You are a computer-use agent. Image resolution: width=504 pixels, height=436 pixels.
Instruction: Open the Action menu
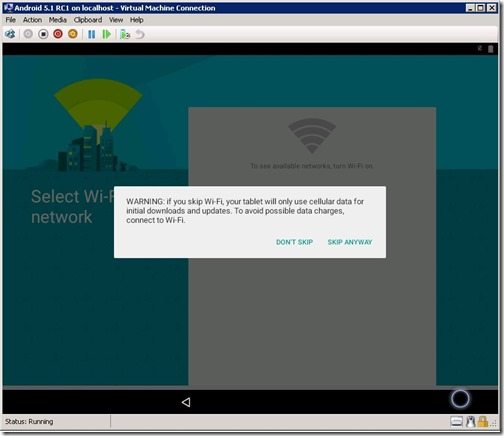click(32, 20)
